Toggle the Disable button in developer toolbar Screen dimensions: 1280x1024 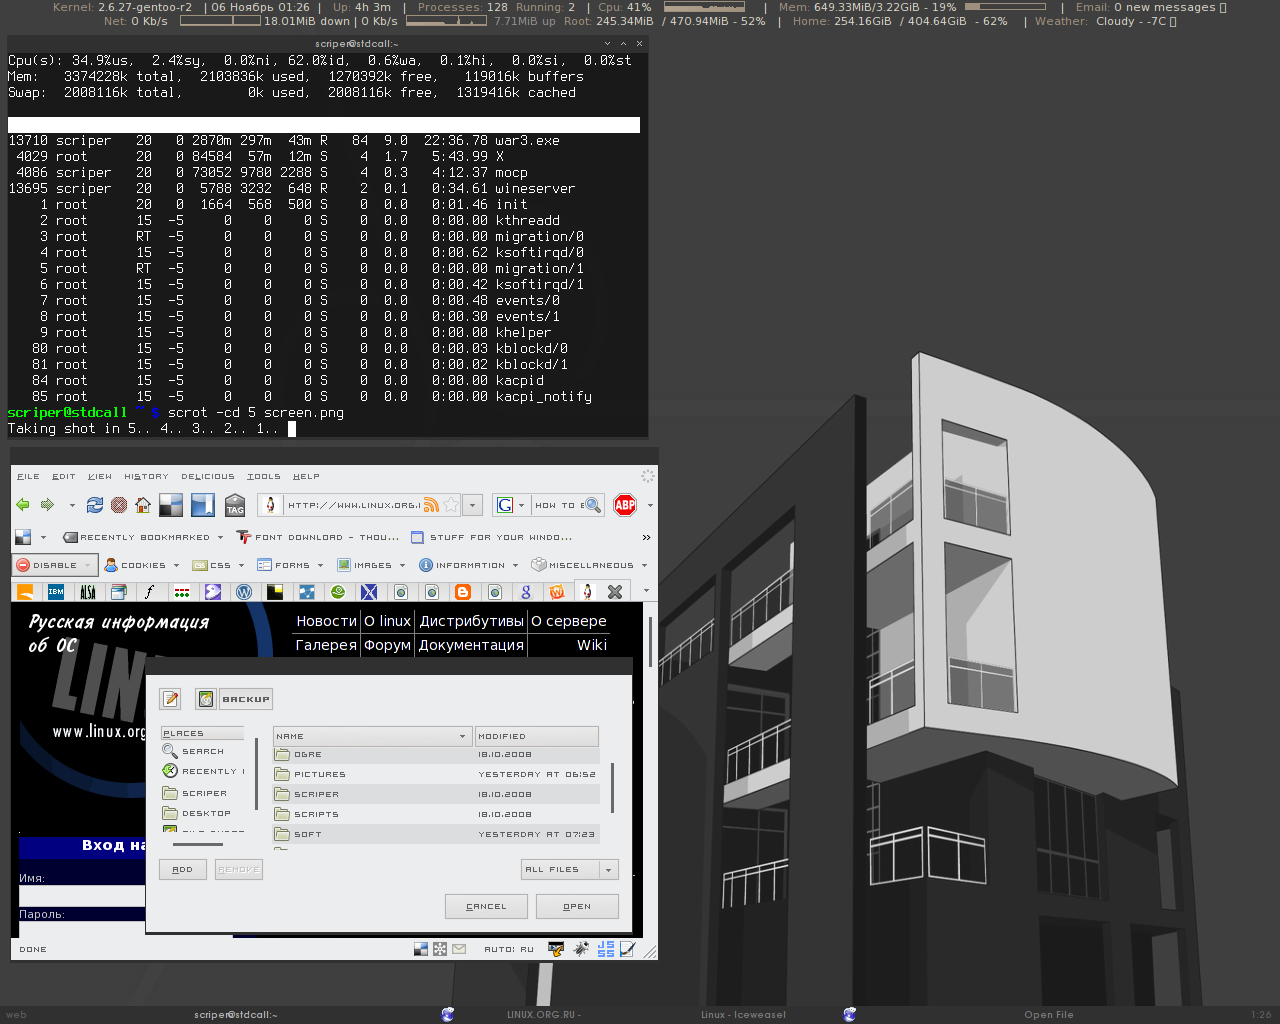click(x=55, y=565)
